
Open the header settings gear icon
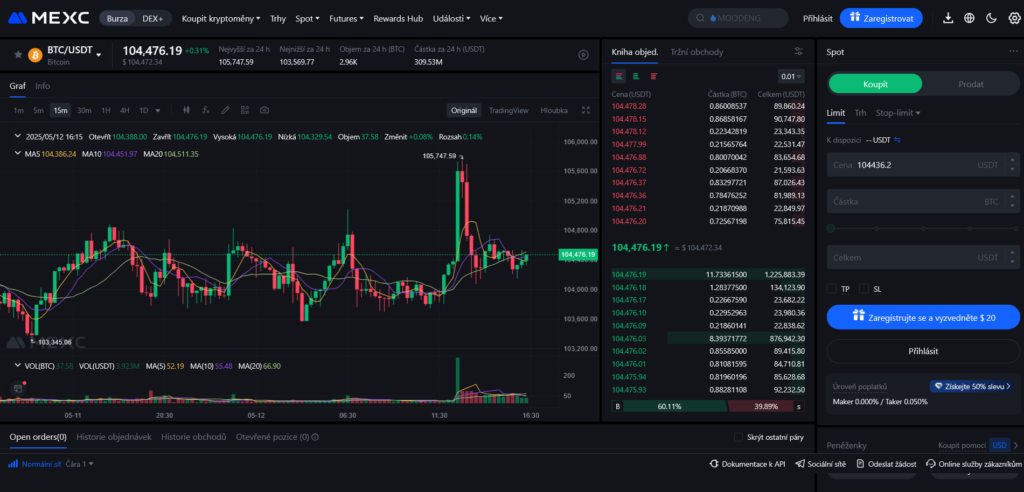[x=1014, y=18]
